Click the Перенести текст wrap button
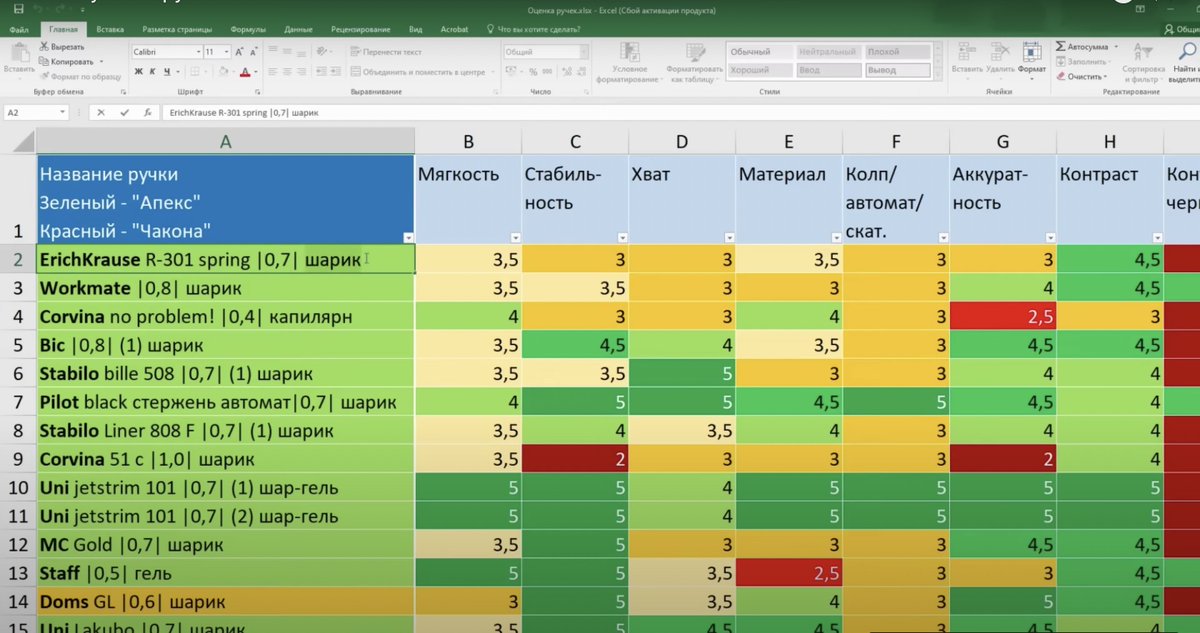The image size is (1200, 633). point(386,51)
